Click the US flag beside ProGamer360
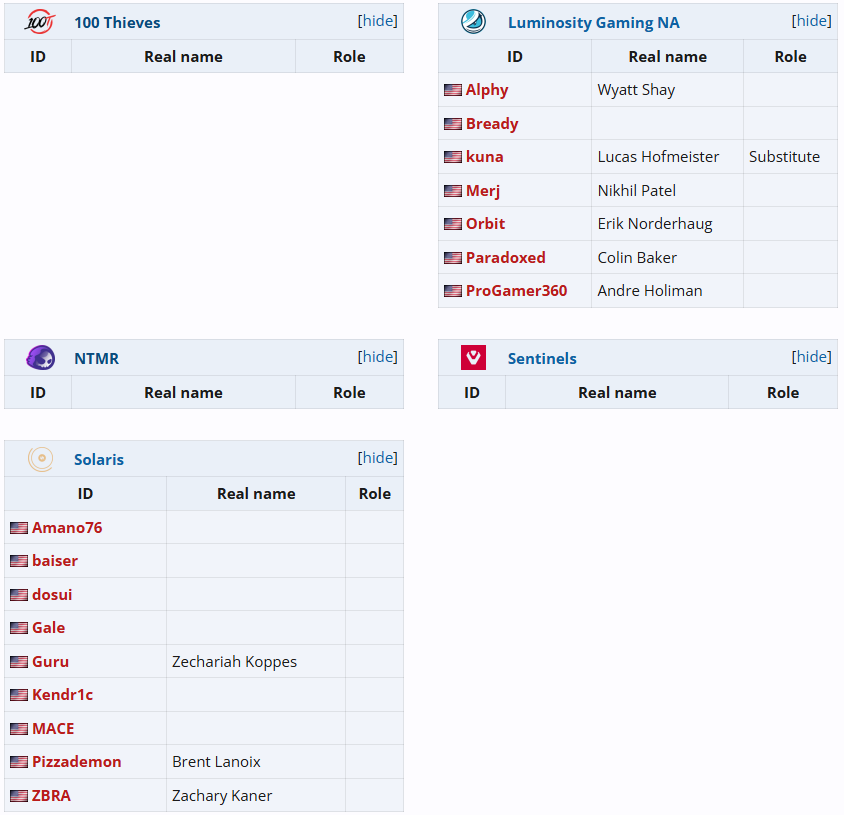 point(453,291)
